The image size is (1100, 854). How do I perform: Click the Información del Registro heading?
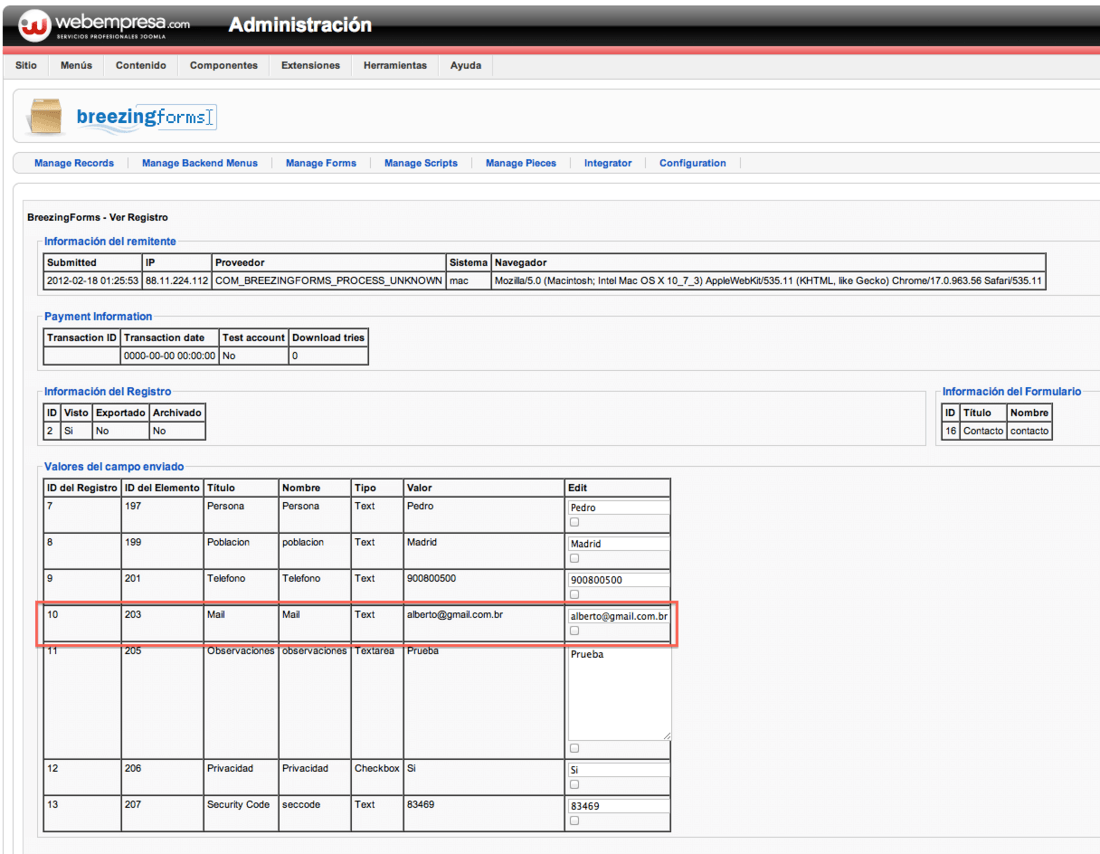pos(107,392)
